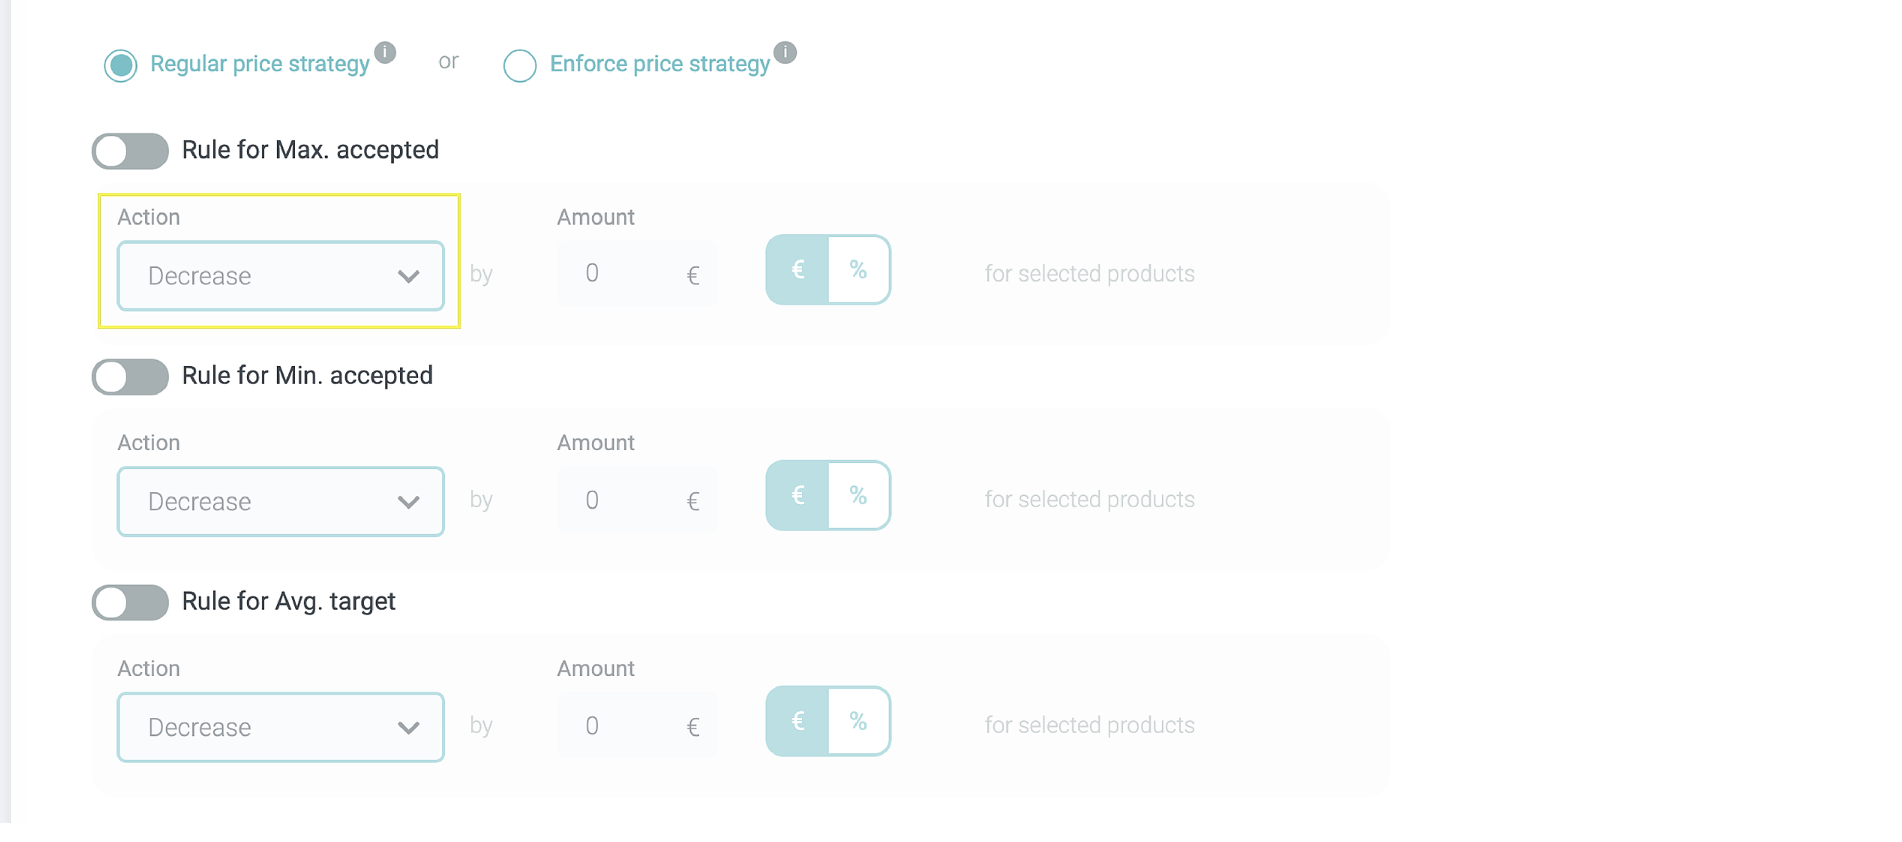Select percent unit for Max. accepted rule
The height and width of the screenshot is (842, 1902).
(858, 270)
